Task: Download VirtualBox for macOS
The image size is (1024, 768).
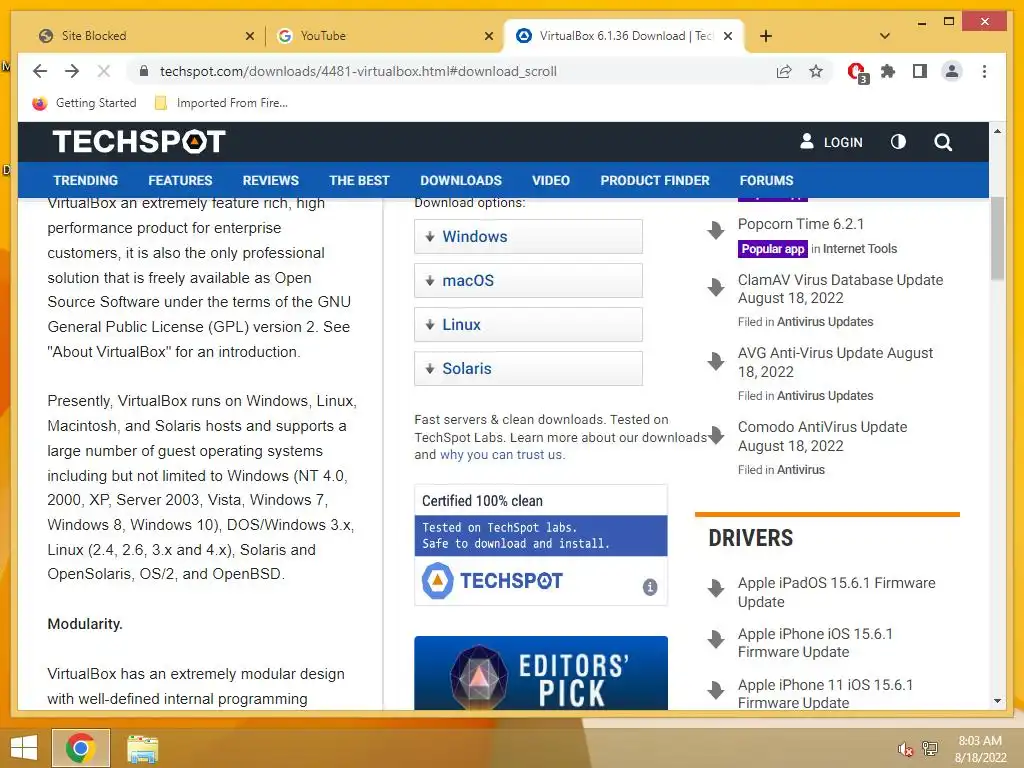Action: tap(528, 281)
